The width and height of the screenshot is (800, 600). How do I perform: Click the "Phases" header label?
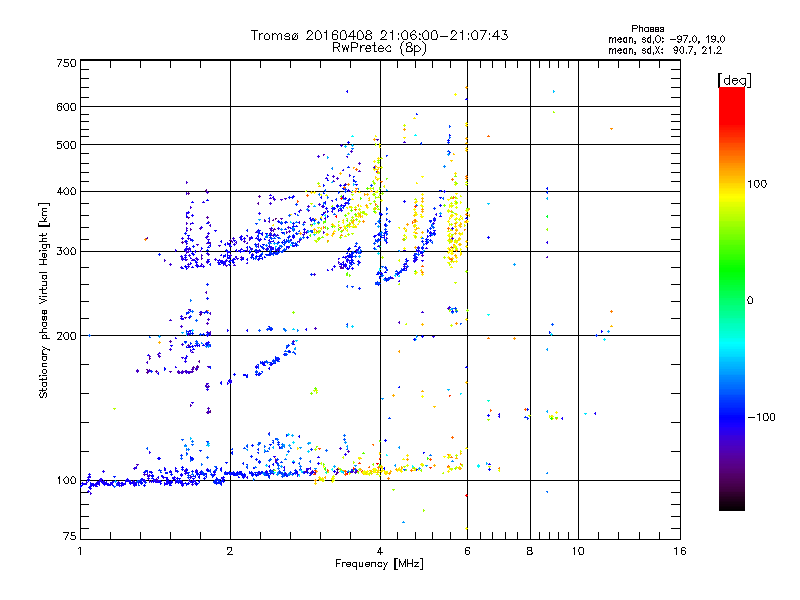pyautogui.click(x=647, y=29)
